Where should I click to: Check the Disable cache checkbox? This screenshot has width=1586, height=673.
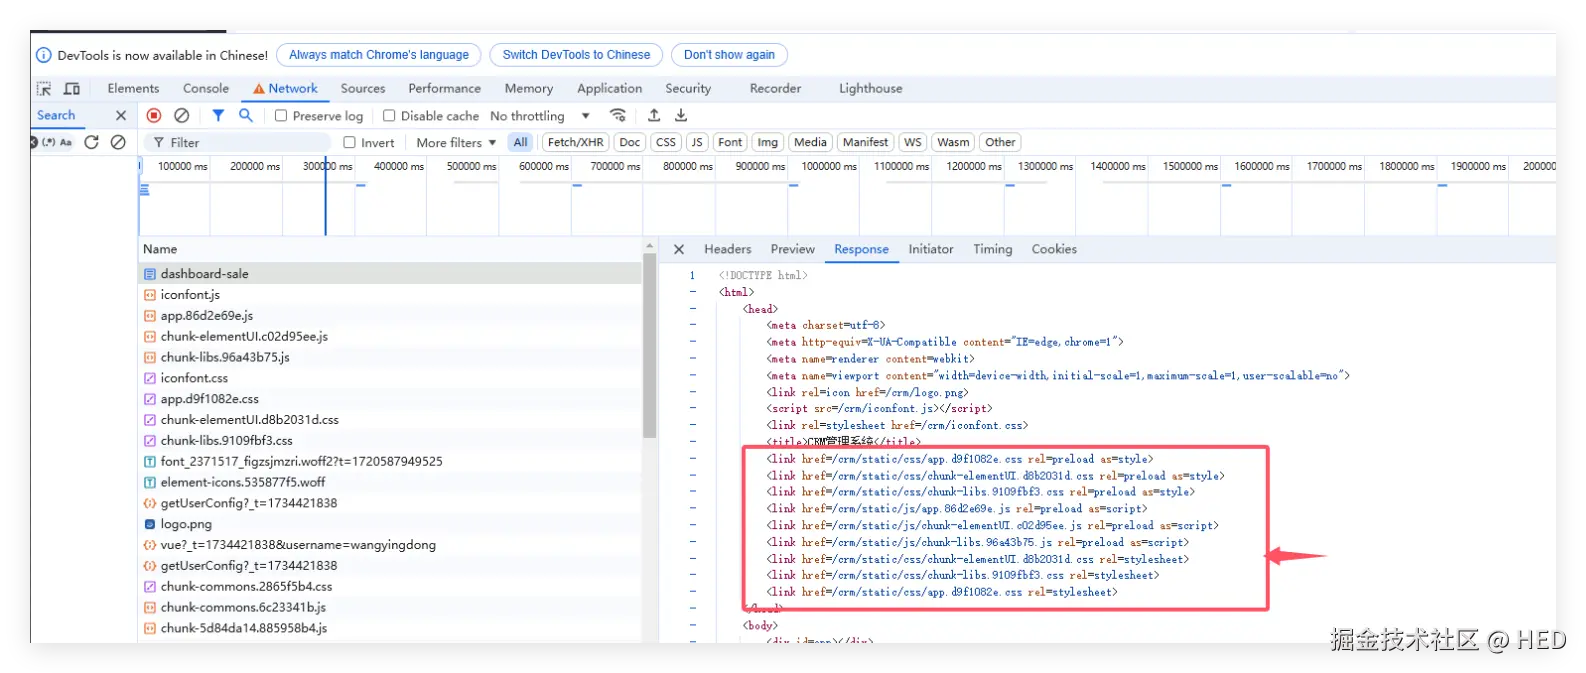[389, 116]
